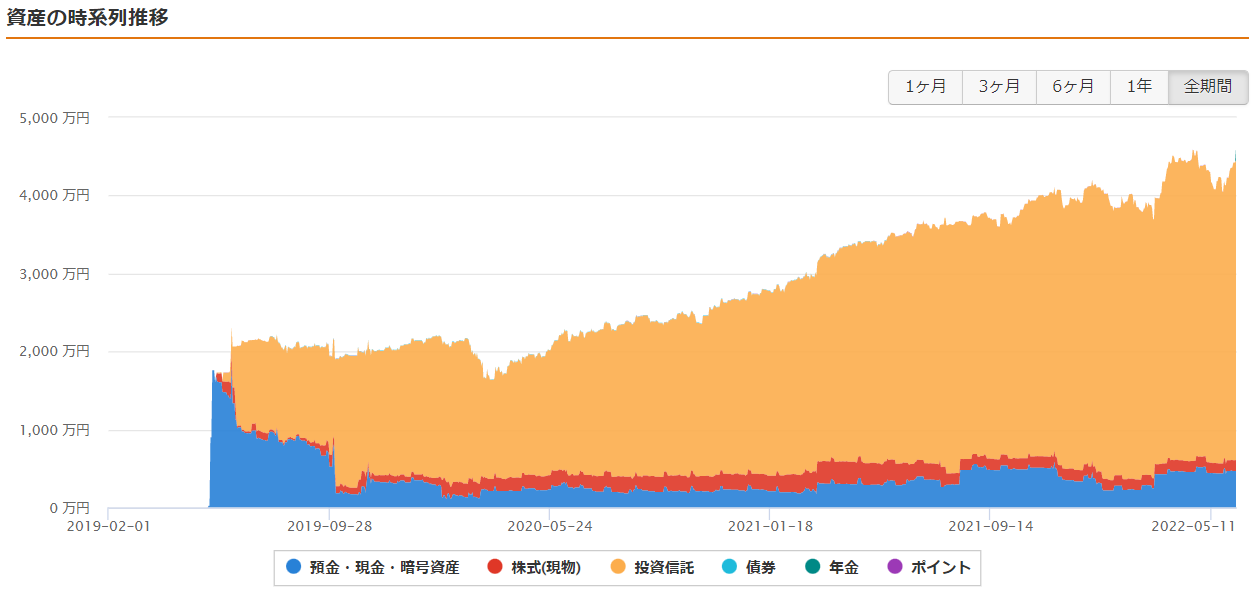Click the purple ポイント legend dot
This screenshot has width=1258, height=591.
[894, 567]
